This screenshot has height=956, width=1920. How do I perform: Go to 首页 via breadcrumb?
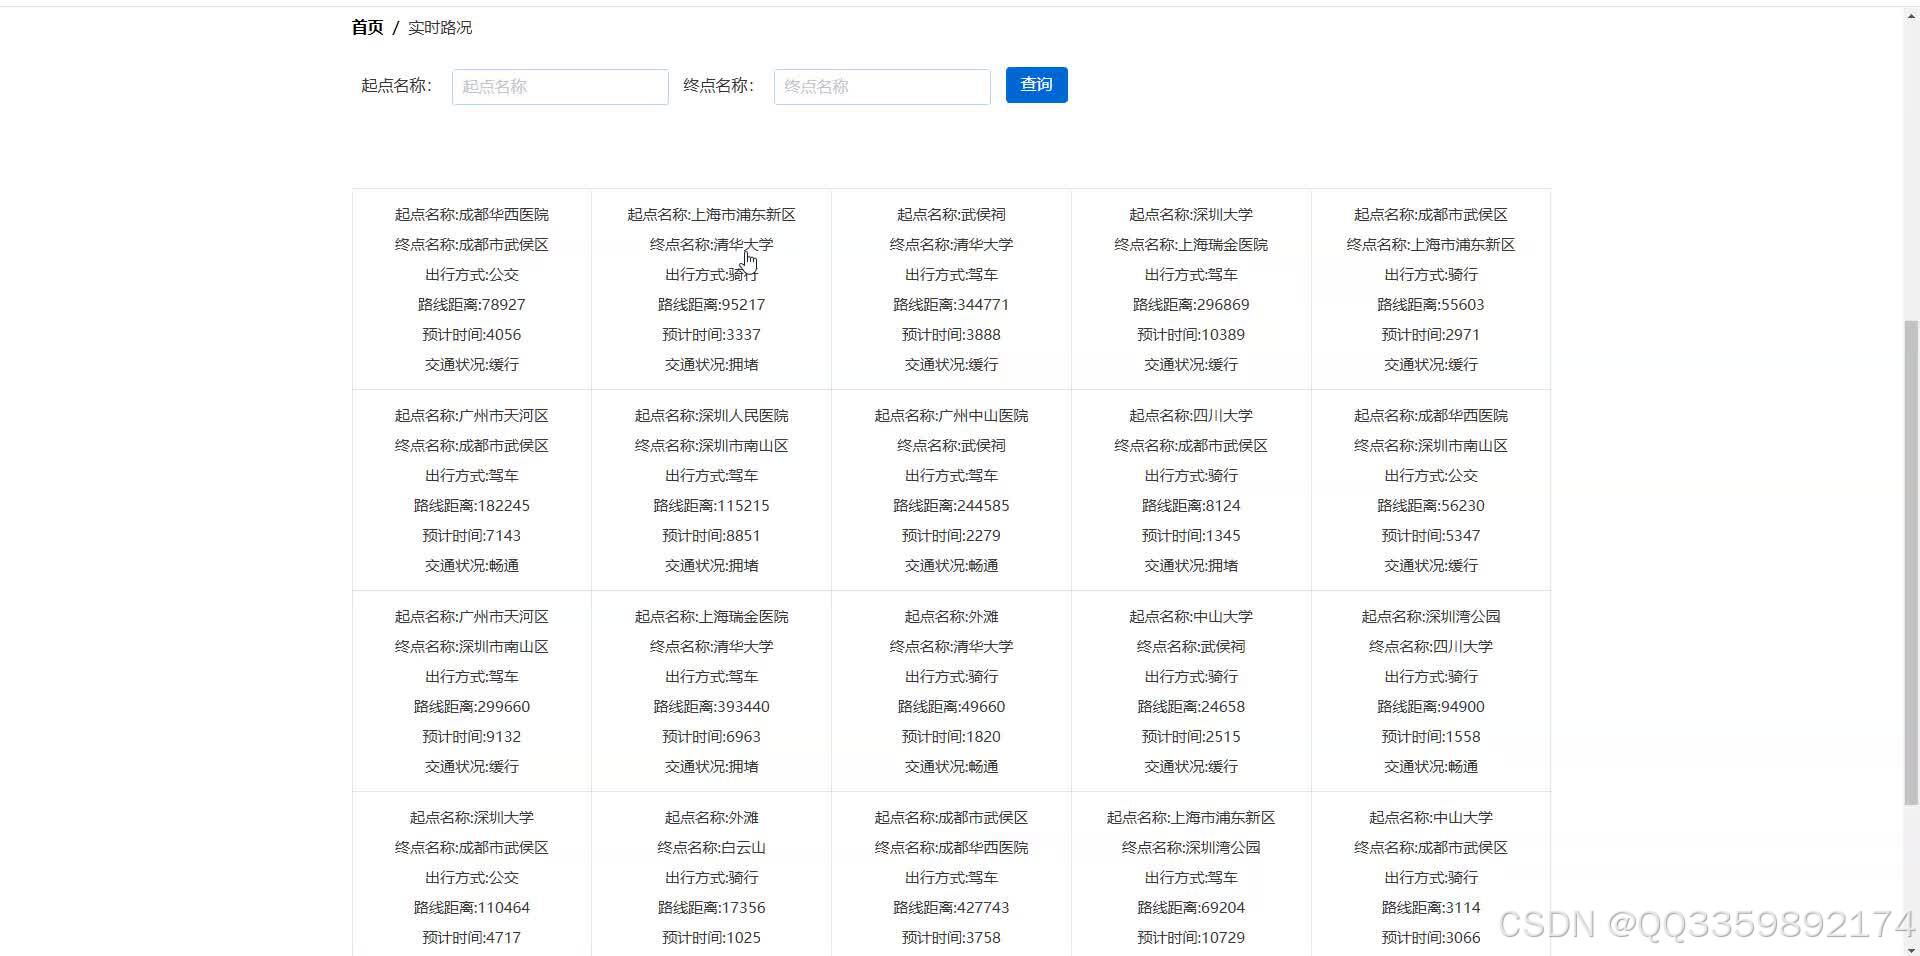click(367, 28)
